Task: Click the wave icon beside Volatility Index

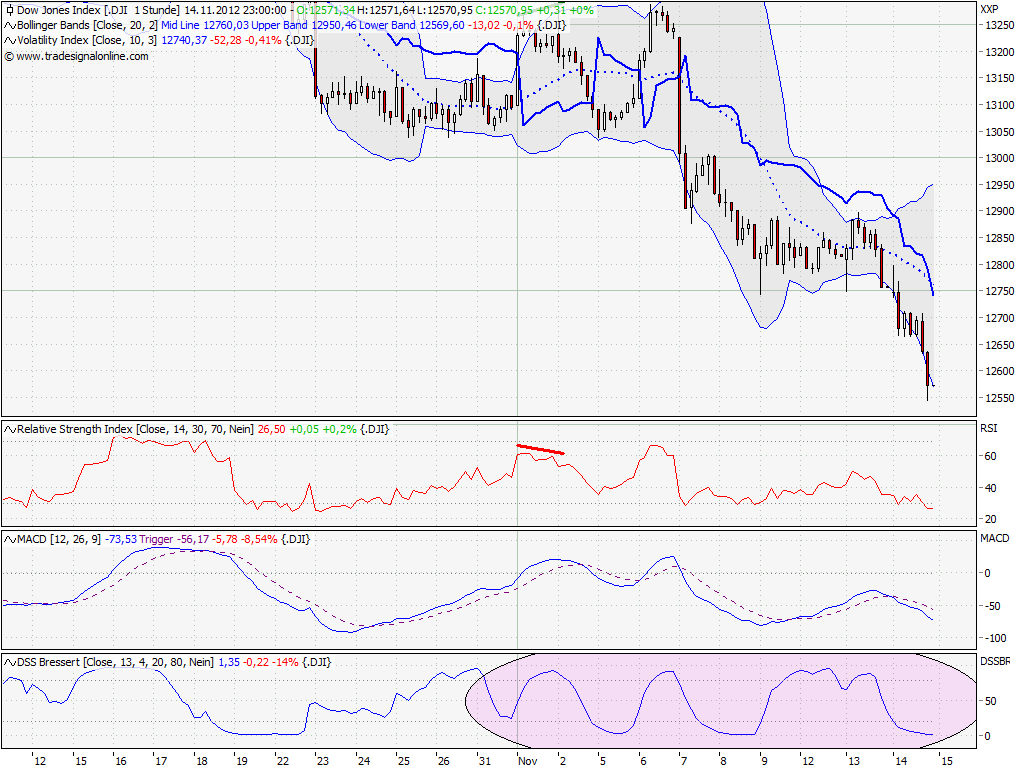Action: tap(8, 41)
